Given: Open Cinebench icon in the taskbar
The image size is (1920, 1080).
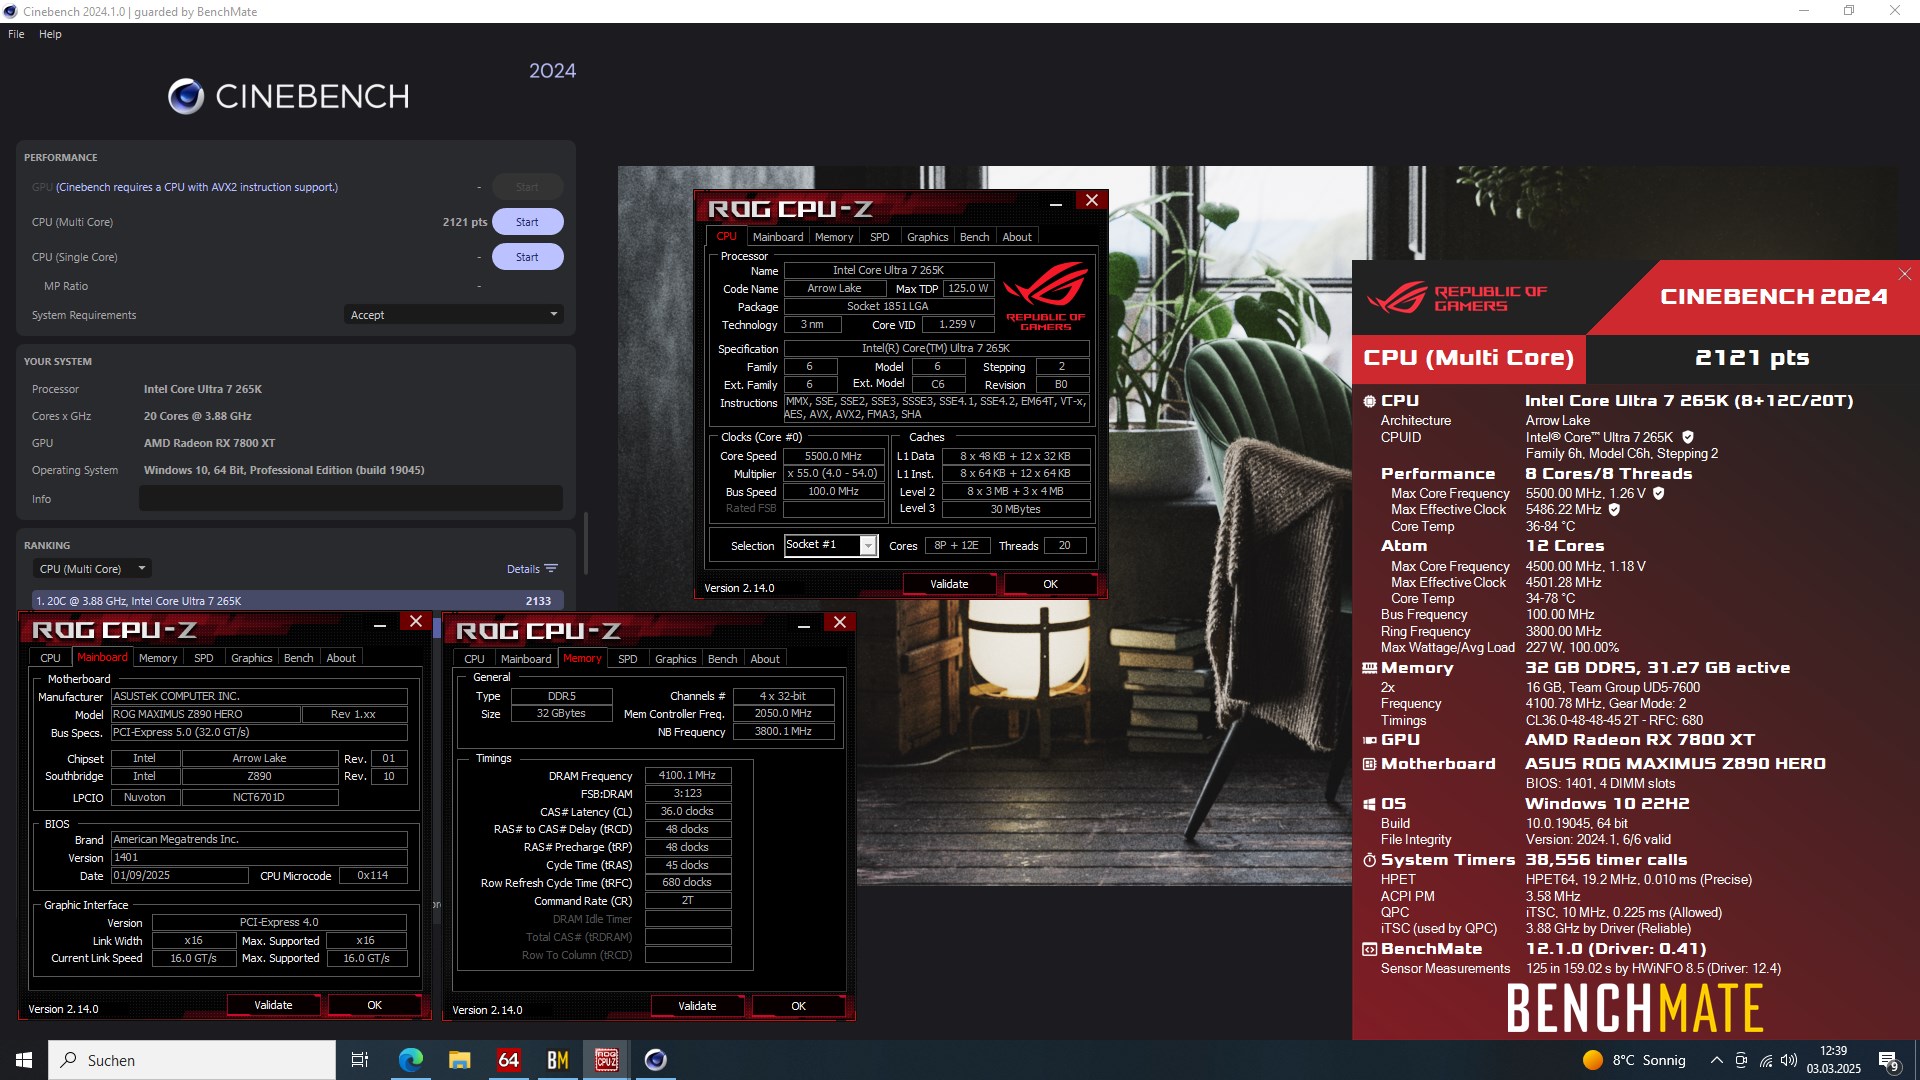Looking at the screenshot, I should point(655,1060).
